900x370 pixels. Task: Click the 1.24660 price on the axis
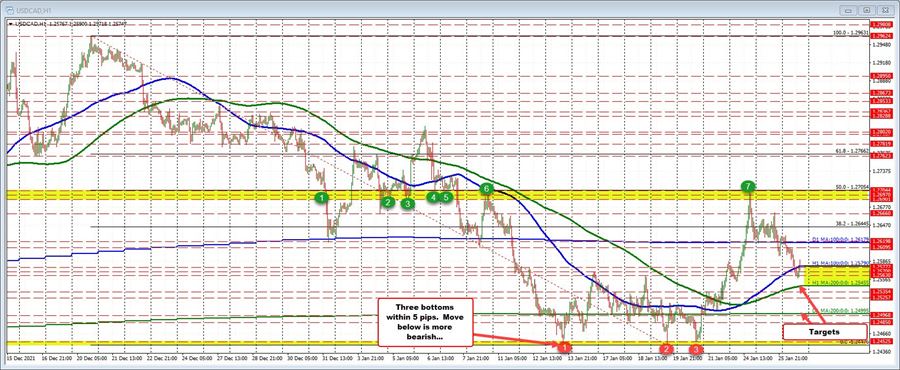[x=881, y=333]
